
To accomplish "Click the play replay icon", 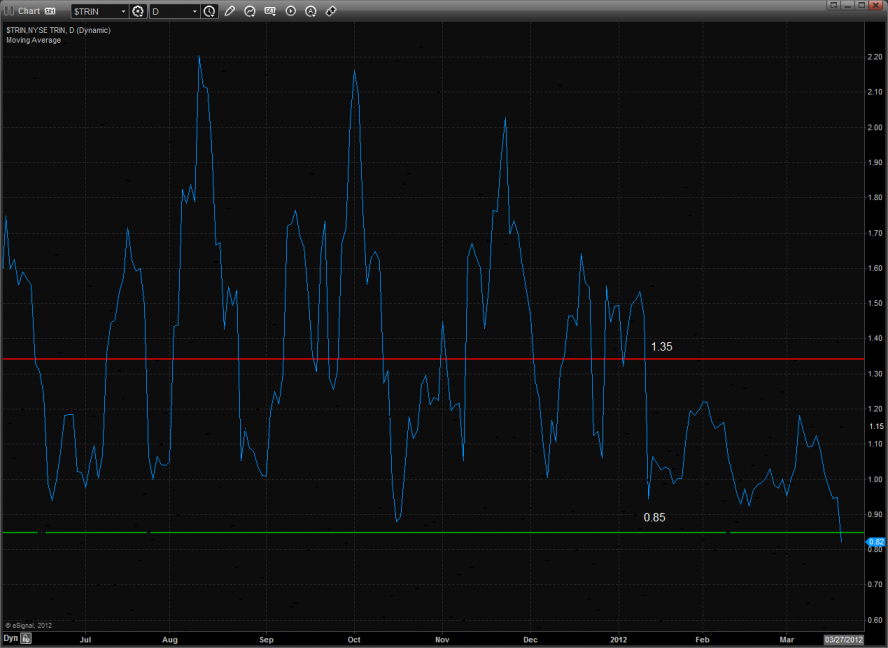I will pyautogui.click(x=291, y=11).
